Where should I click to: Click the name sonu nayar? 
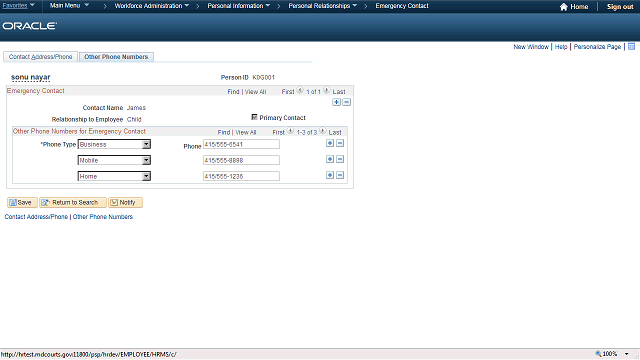click(31, 77)
